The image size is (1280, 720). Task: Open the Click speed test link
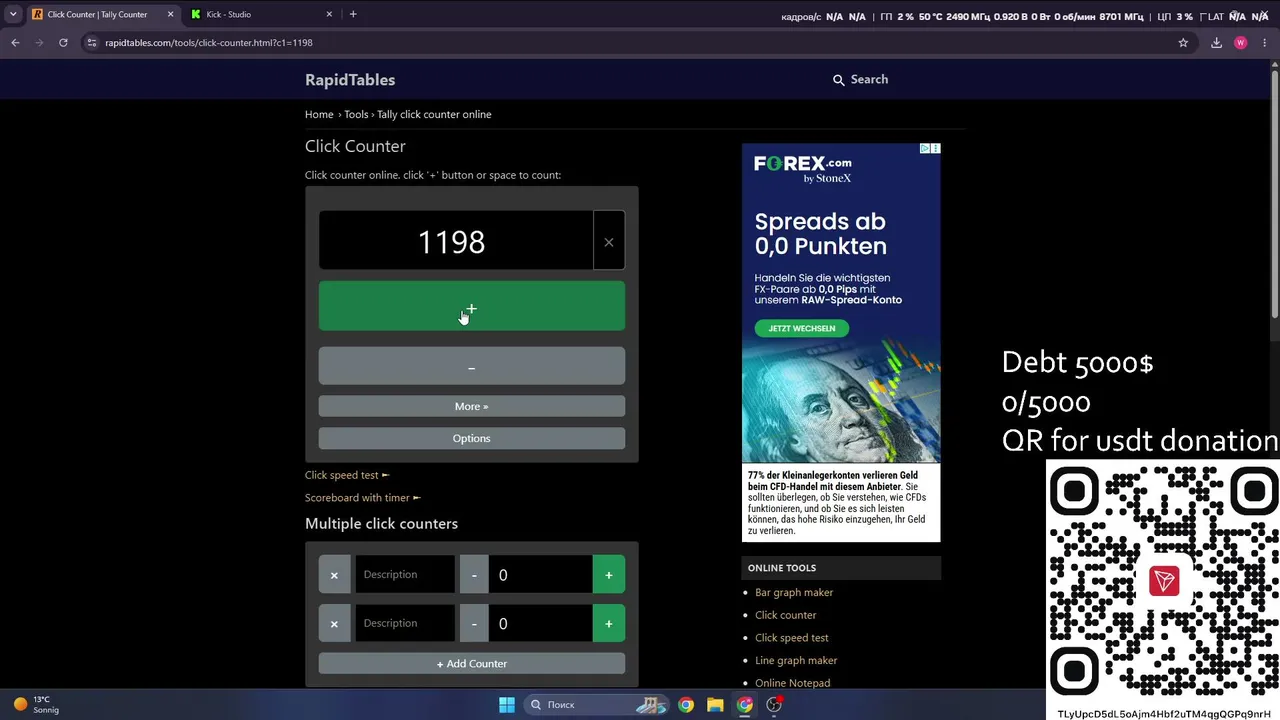pos(346,475)
